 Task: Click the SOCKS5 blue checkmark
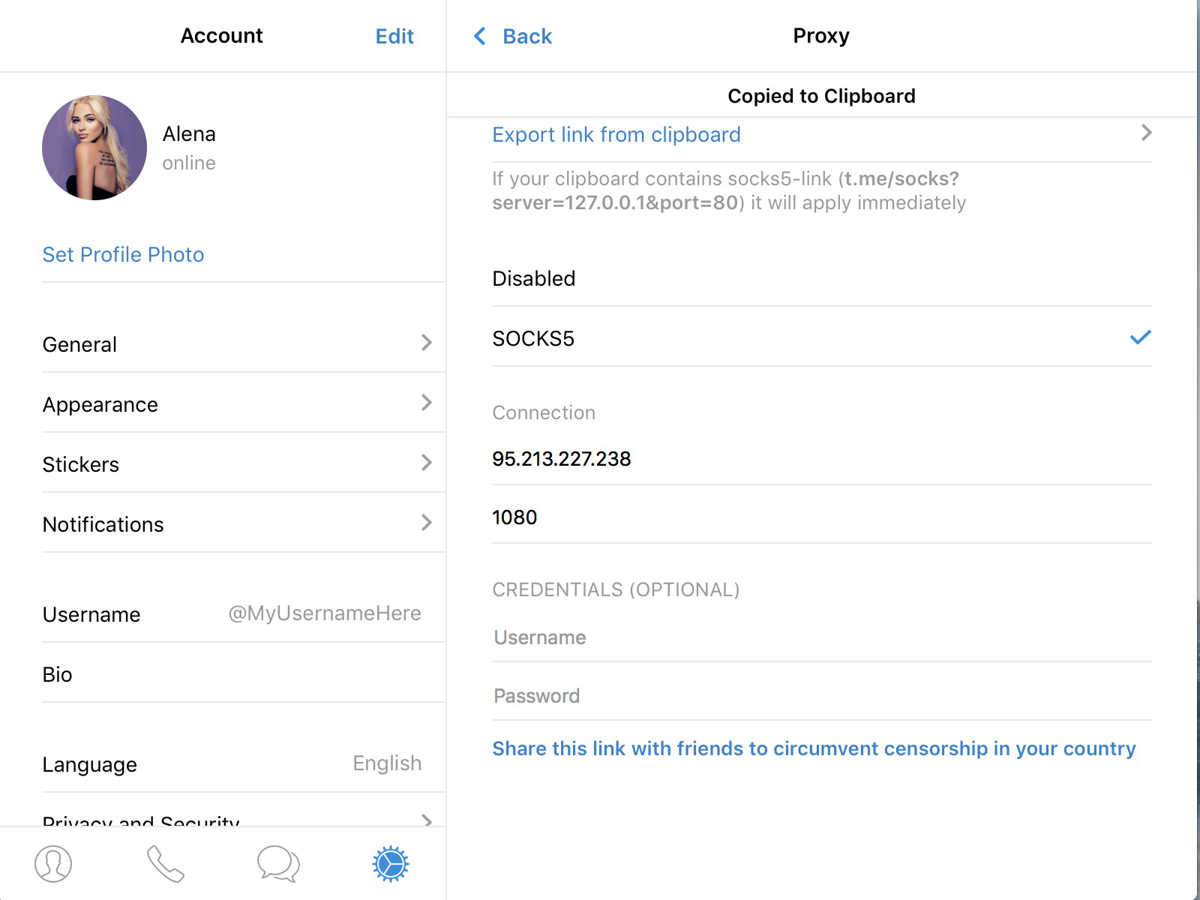click(1140, 338)
